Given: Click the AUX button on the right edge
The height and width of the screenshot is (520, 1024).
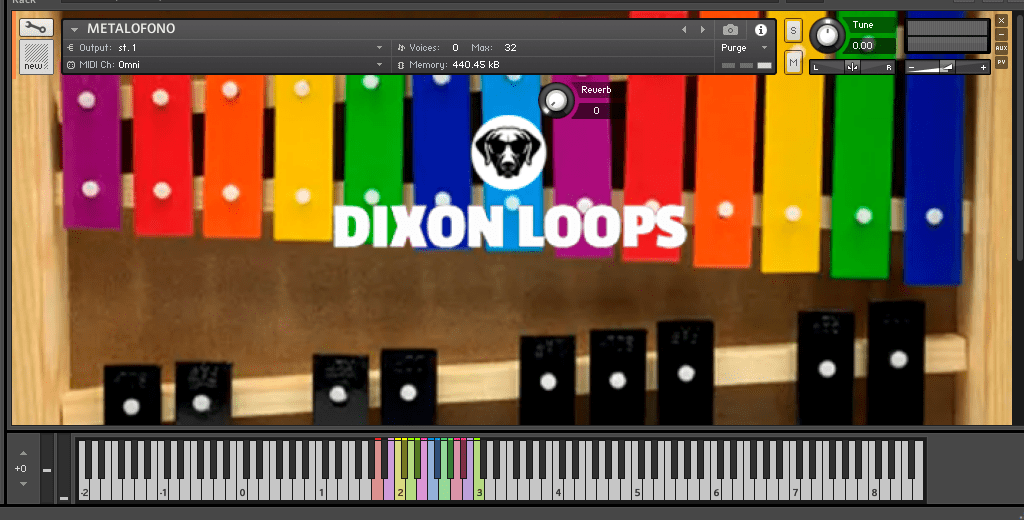Looking at the screenshot, I should (x=1001, y=48).
